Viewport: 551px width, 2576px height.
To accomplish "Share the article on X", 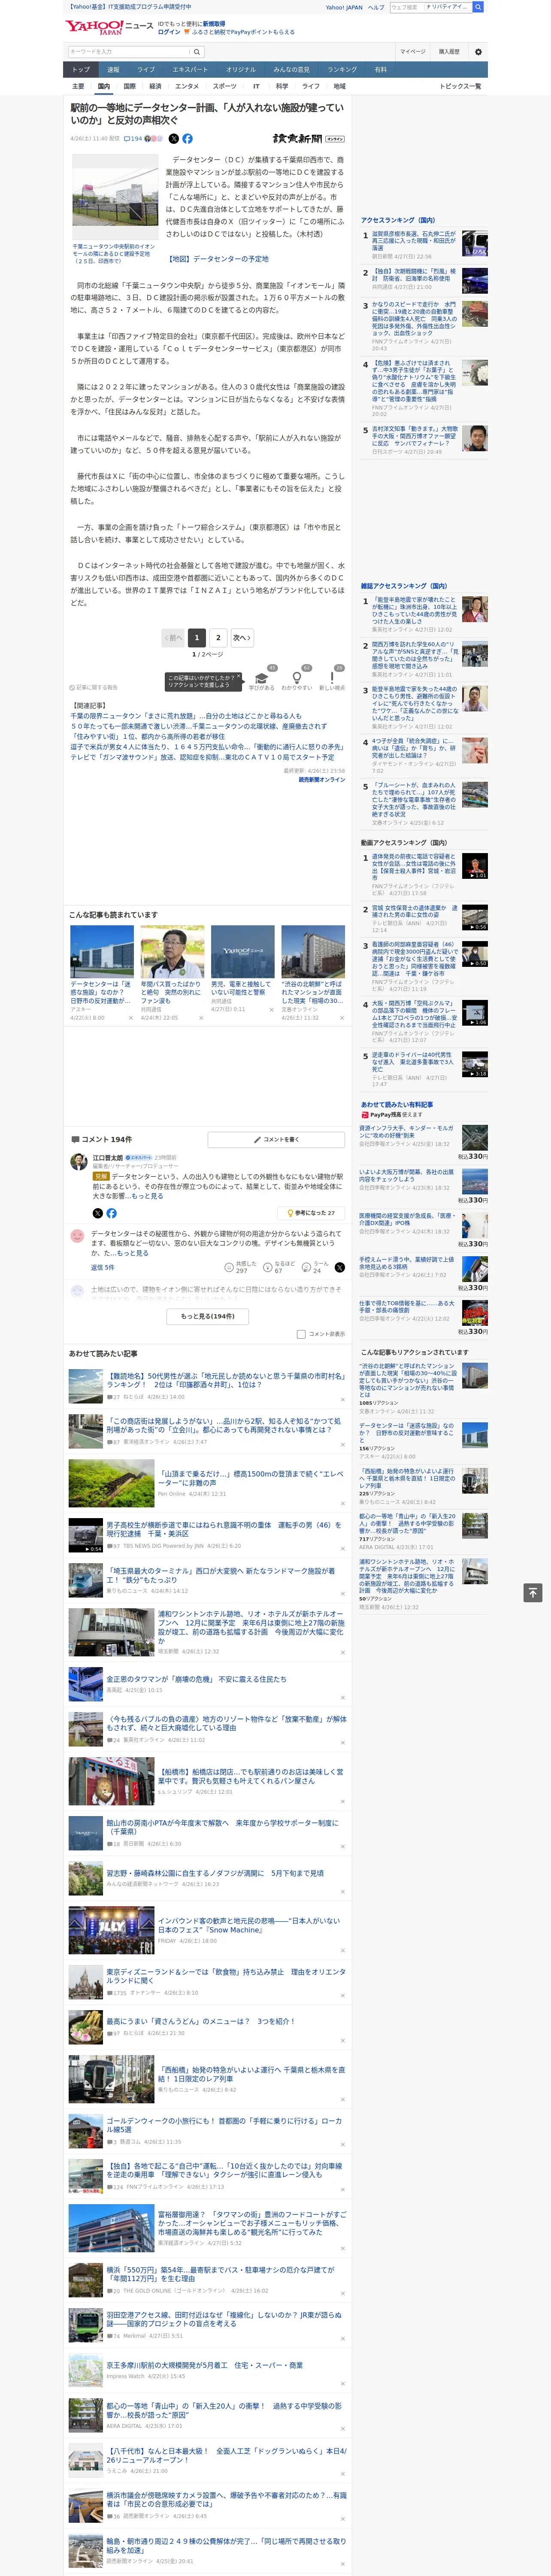I will pyautogui.click(x=174, y=139).
